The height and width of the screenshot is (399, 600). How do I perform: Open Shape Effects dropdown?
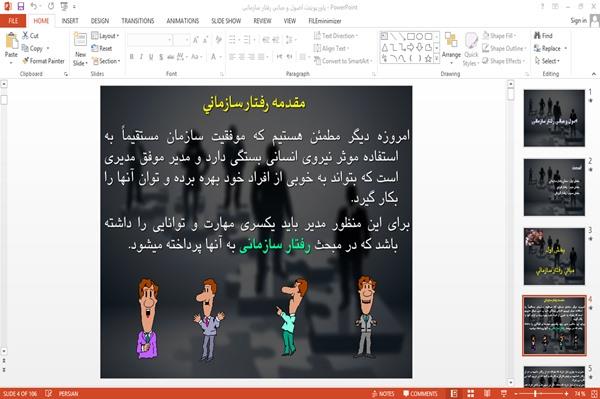click(x=504, y=61)
